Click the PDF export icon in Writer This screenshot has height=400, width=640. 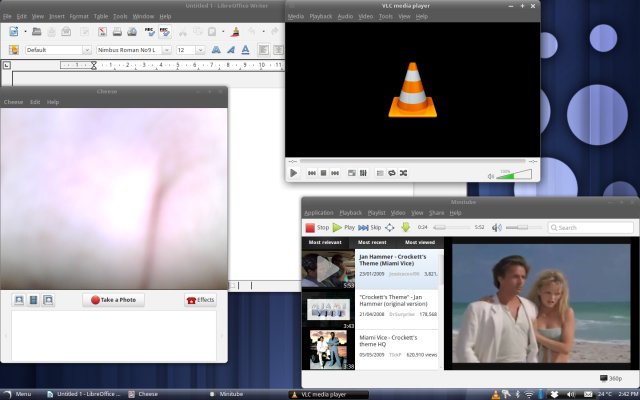click(101, 31)
